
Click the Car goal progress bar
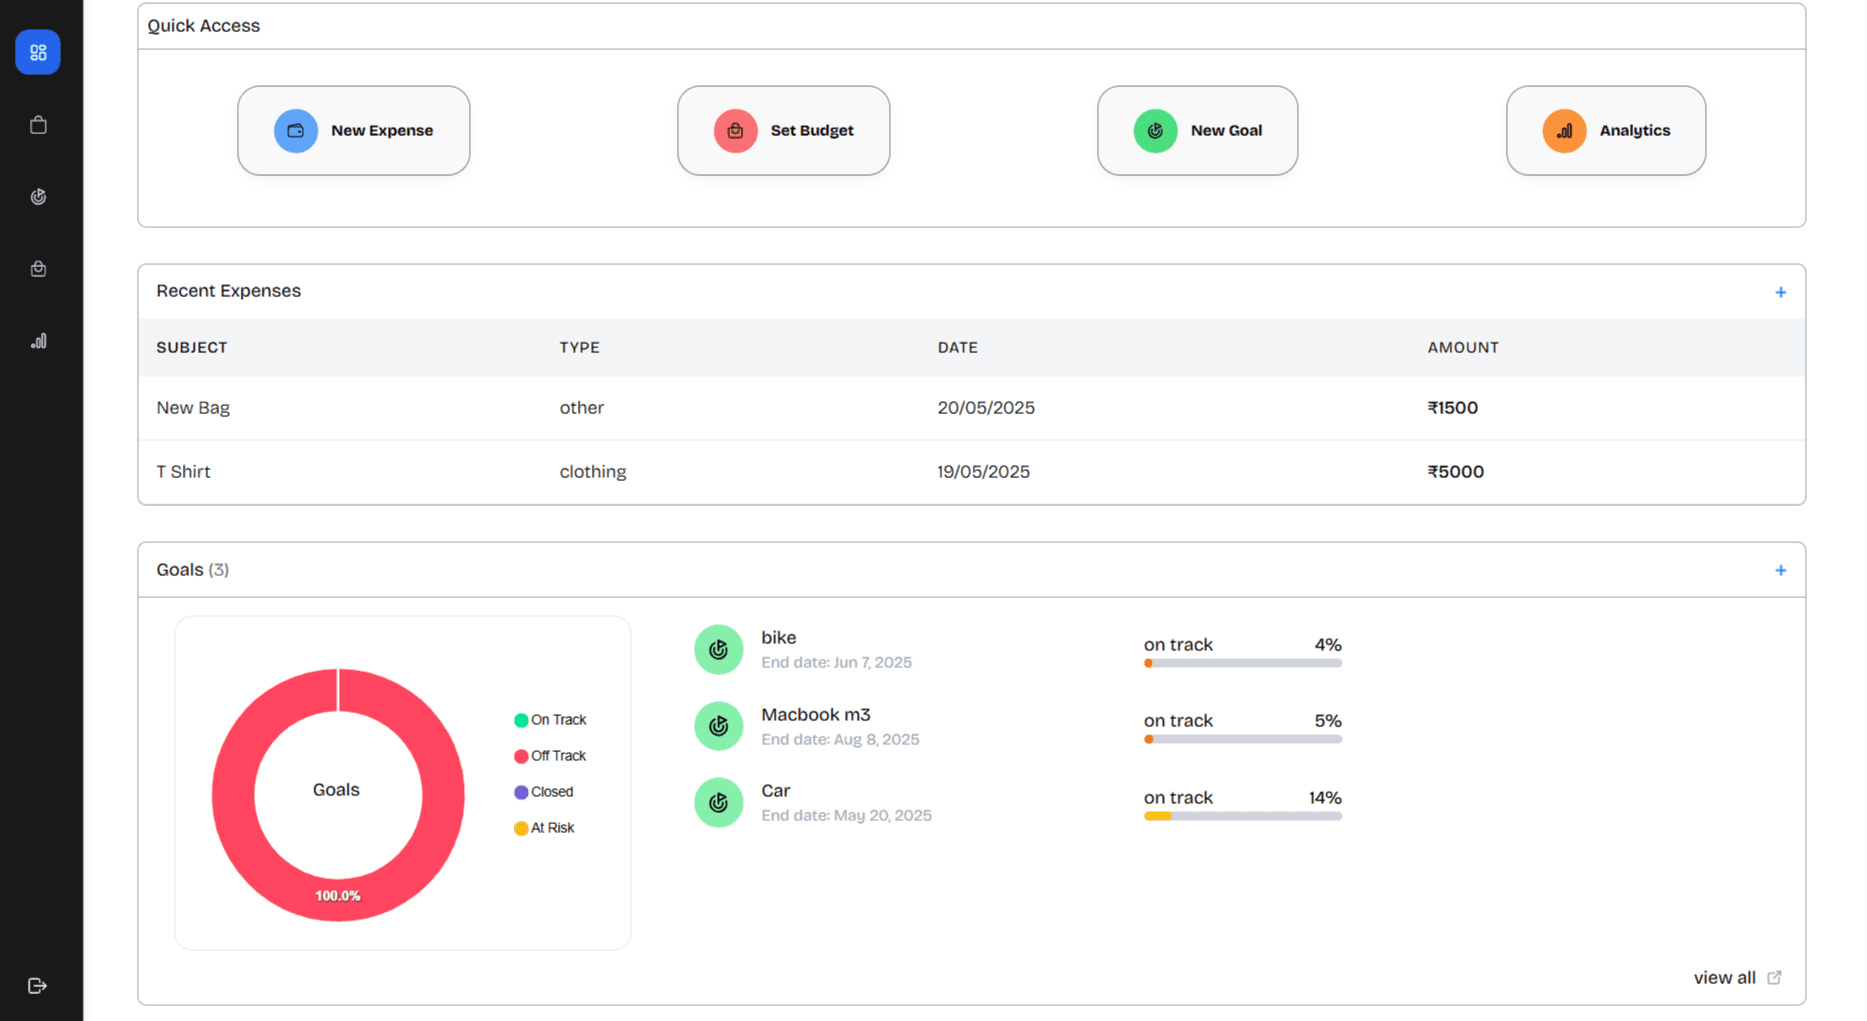[x=1242, y=816]
